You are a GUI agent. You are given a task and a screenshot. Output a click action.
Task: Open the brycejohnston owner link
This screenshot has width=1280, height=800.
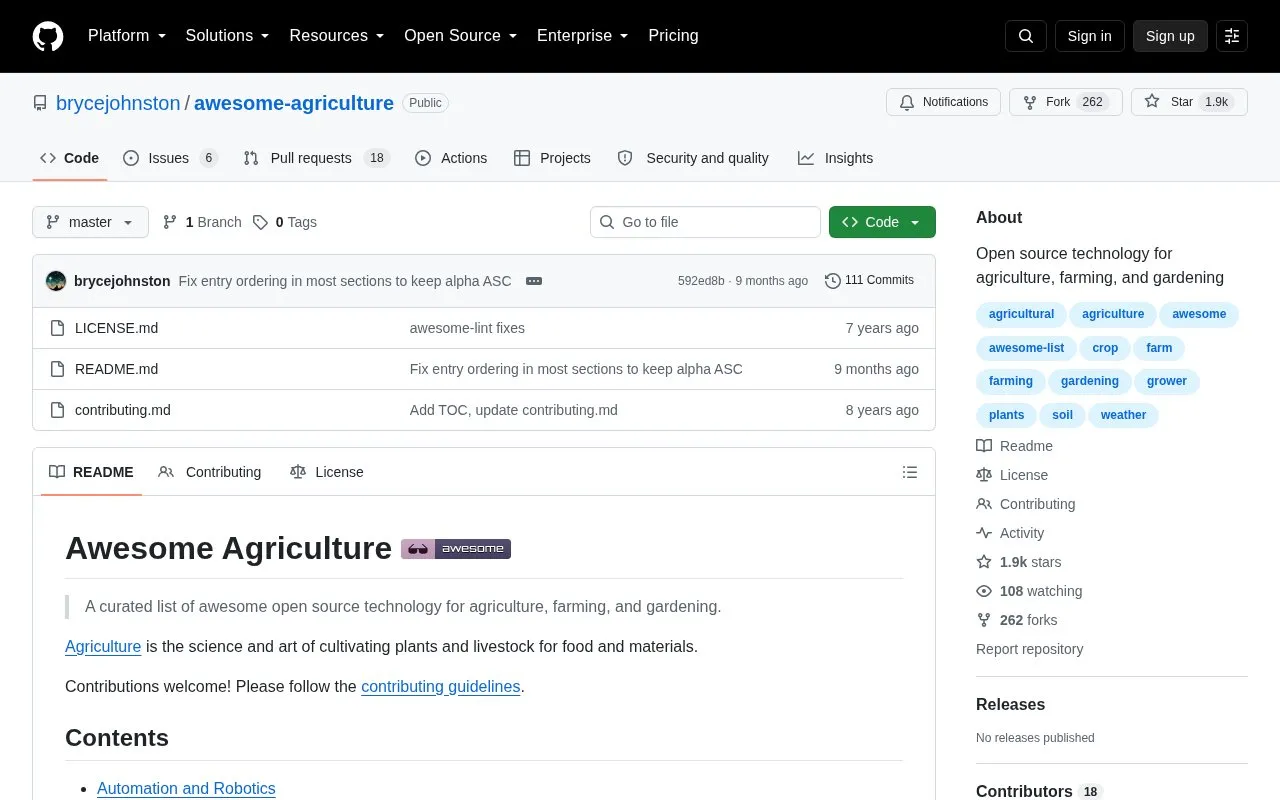click(x=118, y=103)
